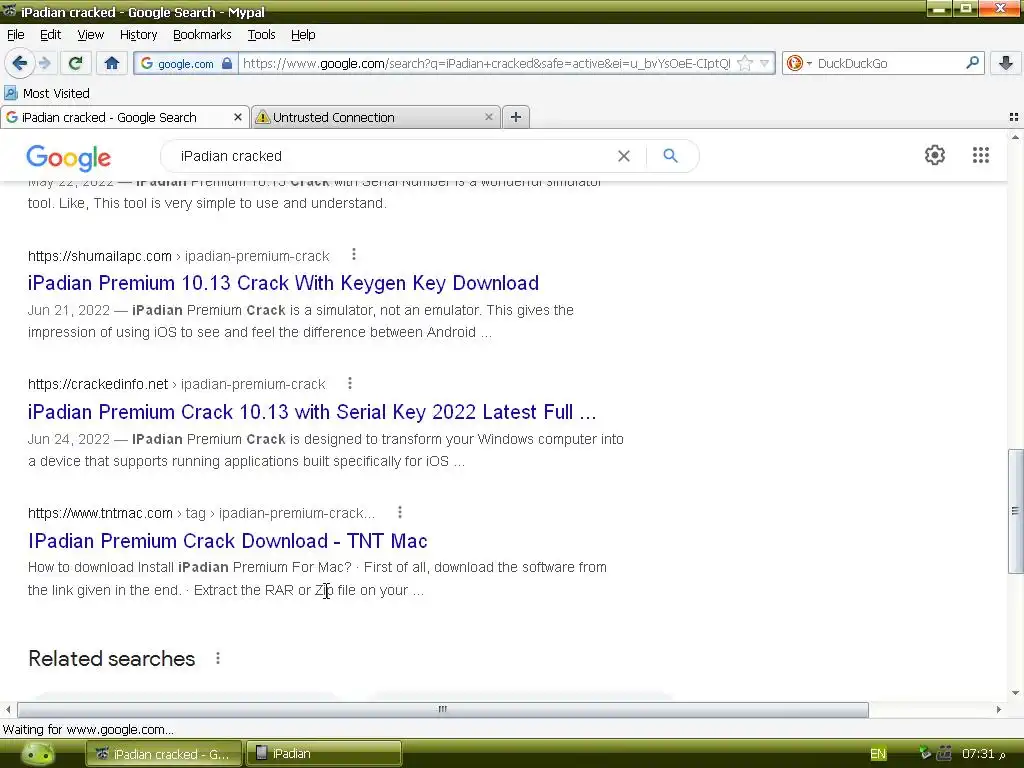Open the Bookmarks menu
Image resolution: width=1024 pixels, height=768 pixels.
pyautogui.click(x=202, y=35)
